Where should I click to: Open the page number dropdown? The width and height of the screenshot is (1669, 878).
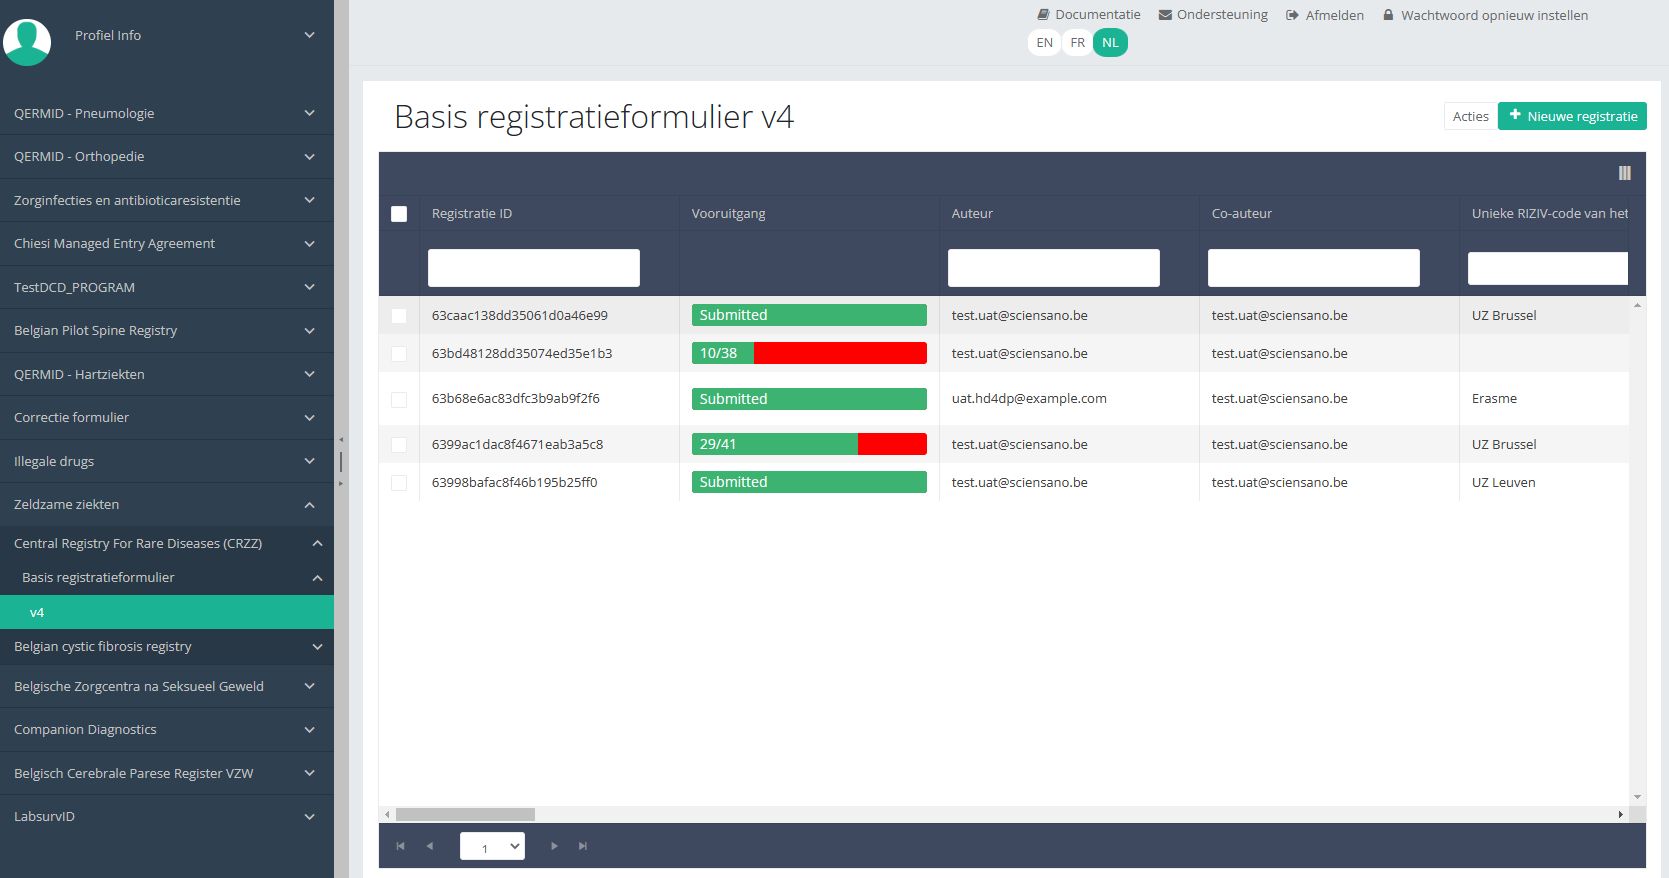point(492,846)
